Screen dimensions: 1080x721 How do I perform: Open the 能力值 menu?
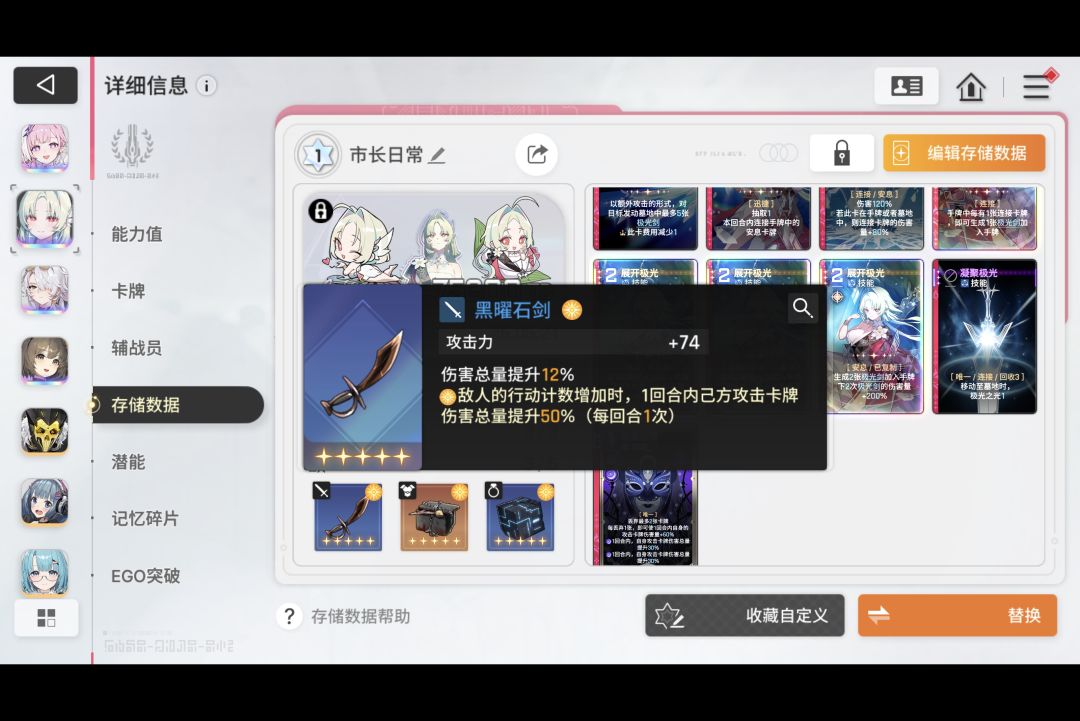click(137, 234)
